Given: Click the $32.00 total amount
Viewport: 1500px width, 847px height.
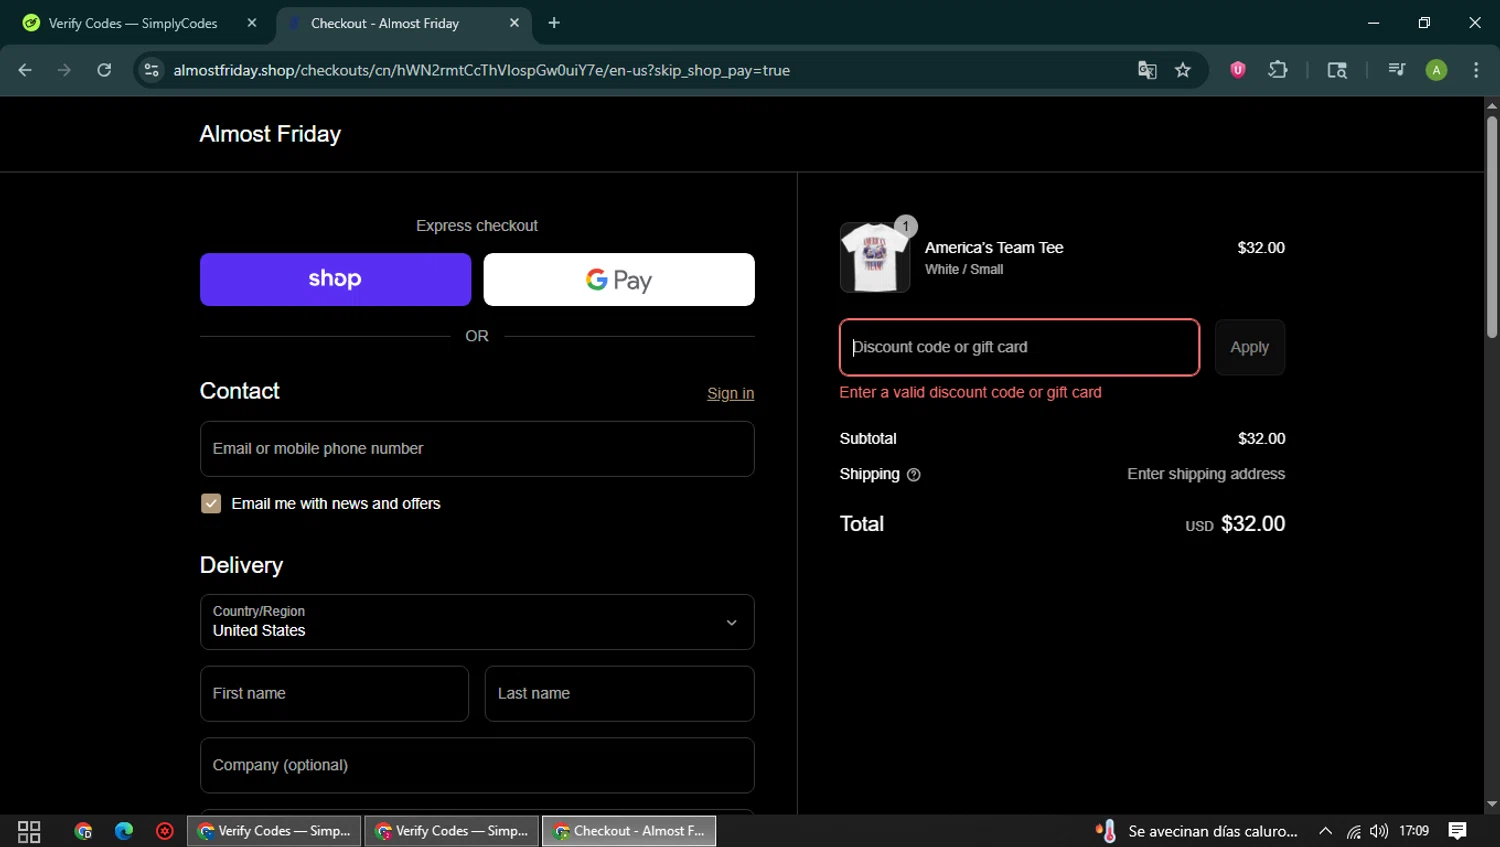Looking at the screenshot, I should pos(1253,524).
